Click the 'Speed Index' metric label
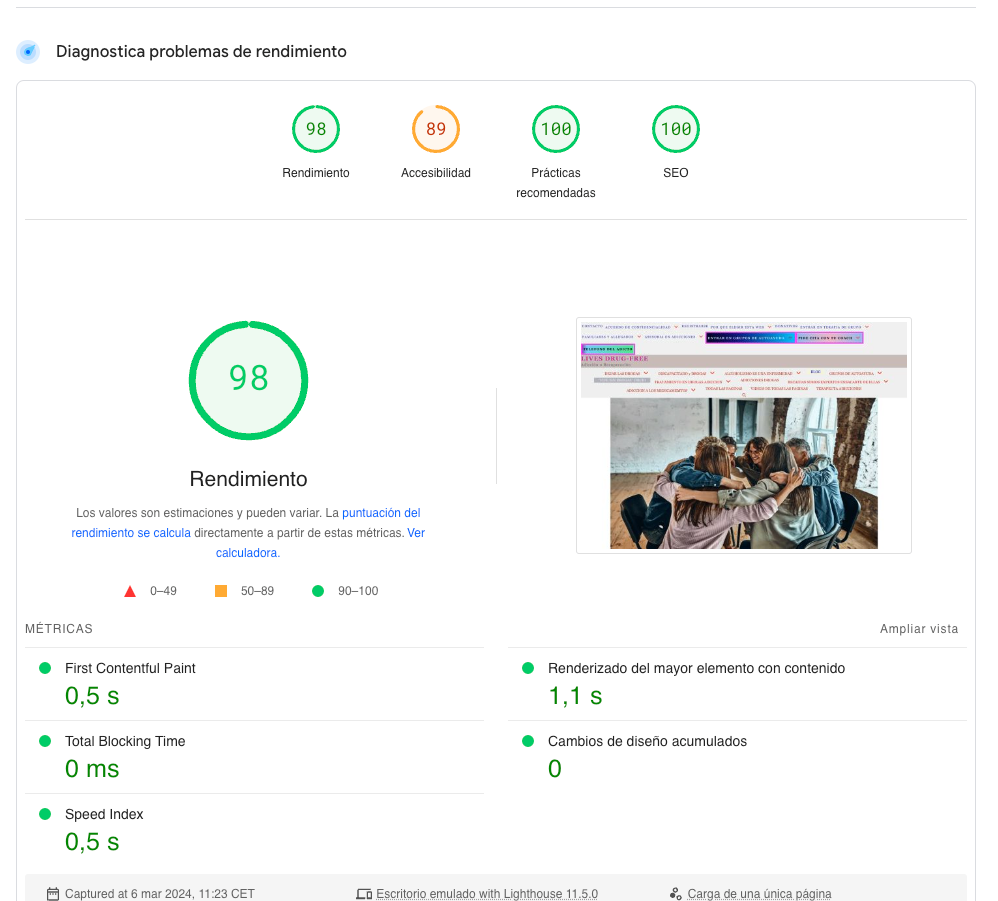 click(104, 814)
